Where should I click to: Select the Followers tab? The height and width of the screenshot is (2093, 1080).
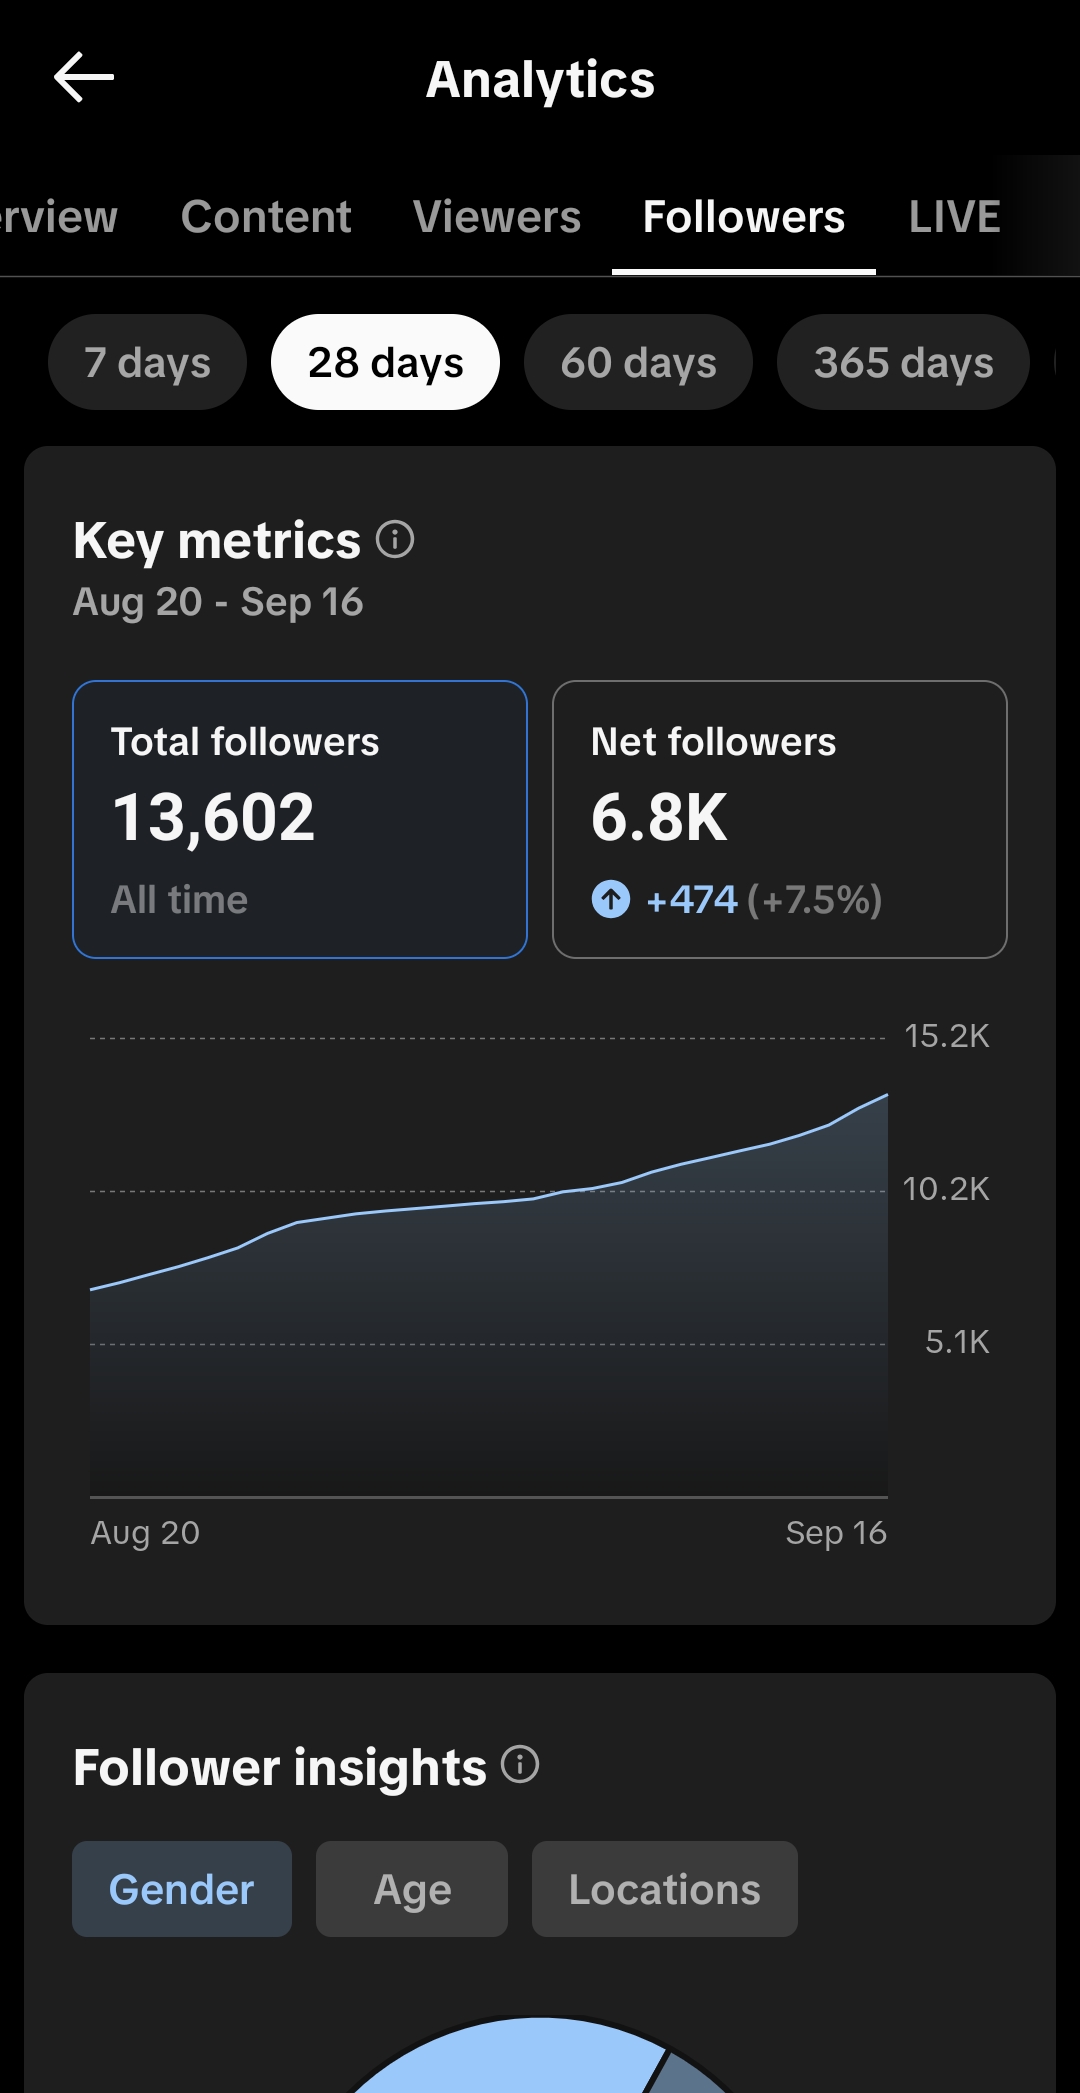click(x=744, y=217)
